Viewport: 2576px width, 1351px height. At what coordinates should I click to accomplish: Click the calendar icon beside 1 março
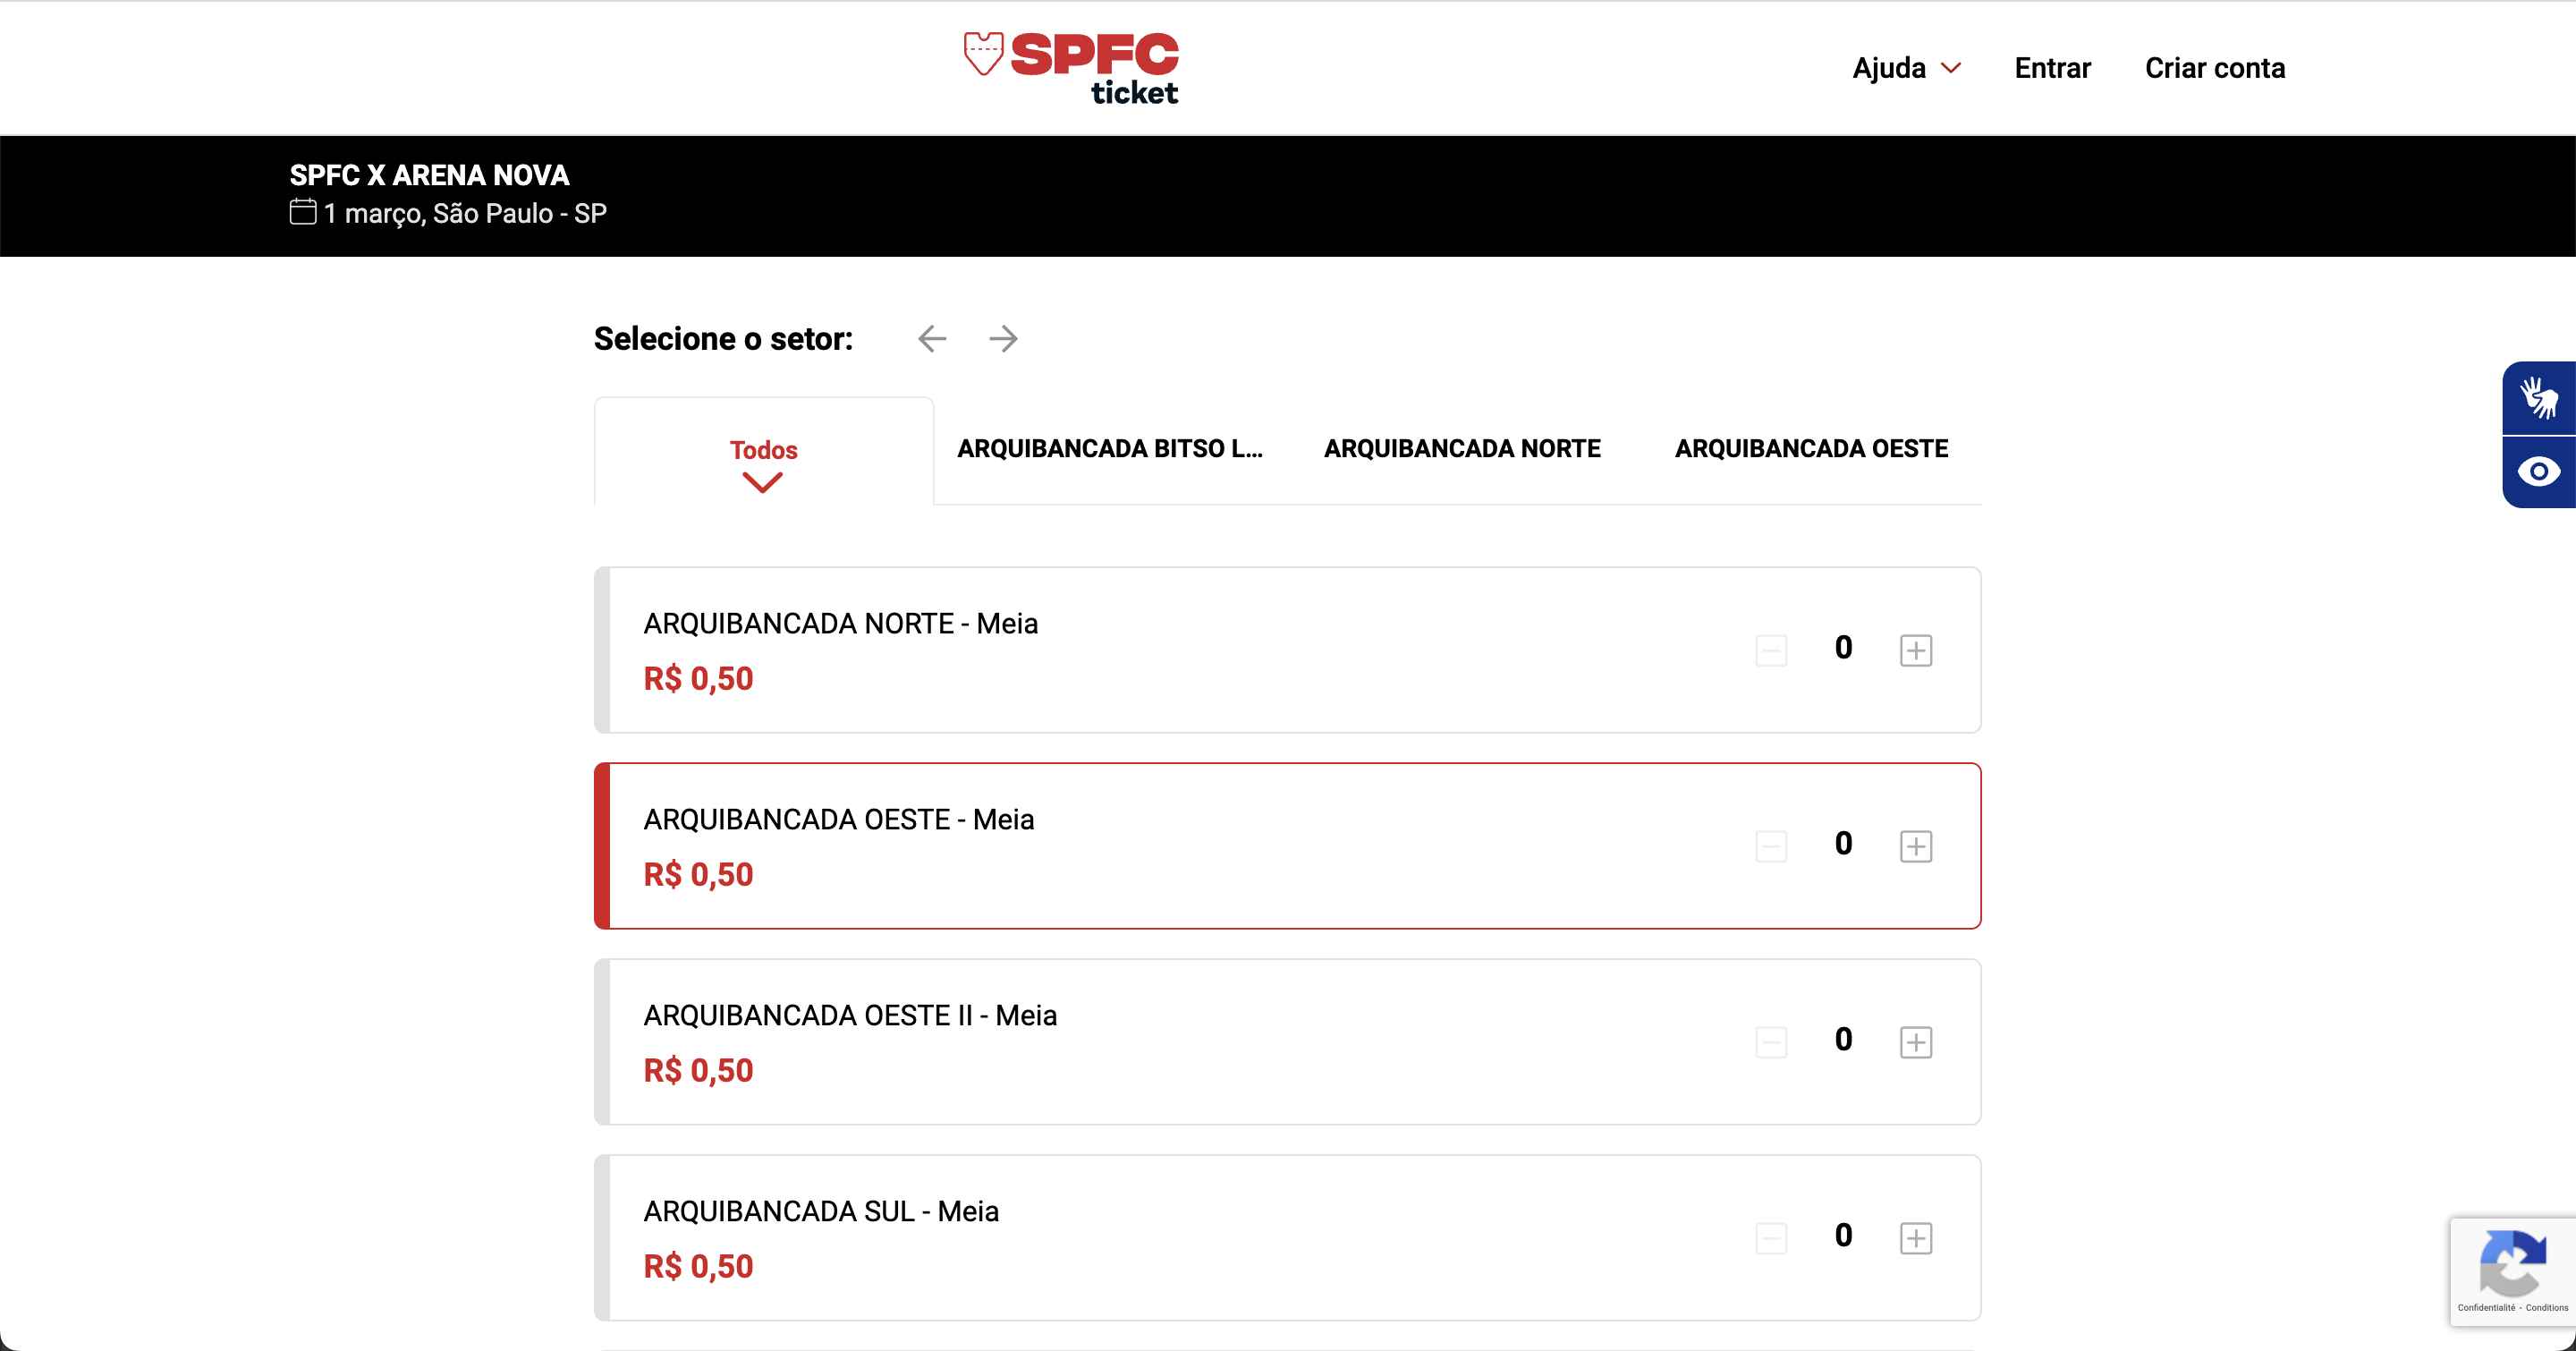click(x=303, y=212)
